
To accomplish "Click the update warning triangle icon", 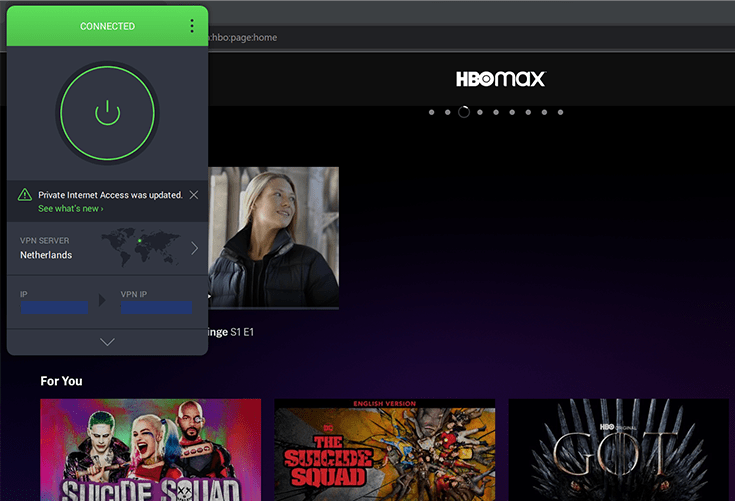I will click(x=24, y=194).
